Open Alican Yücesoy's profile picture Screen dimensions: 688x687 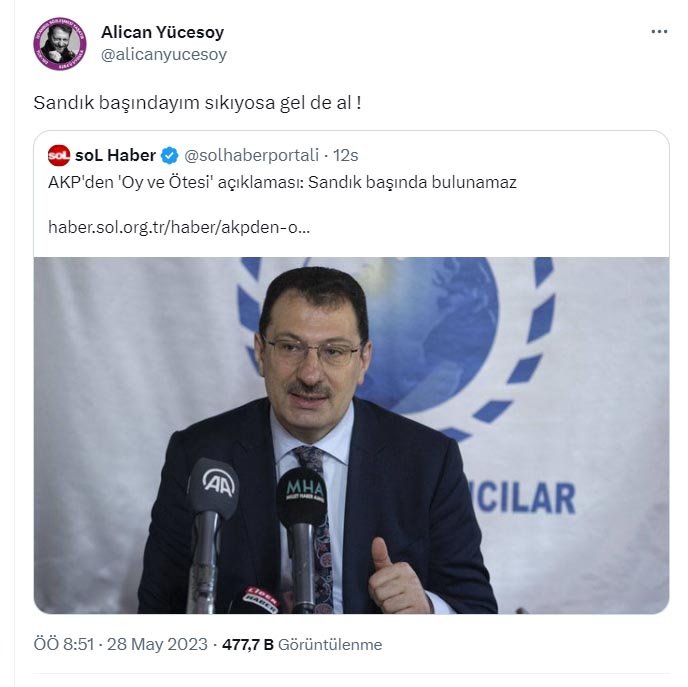(x=60, y=44)
